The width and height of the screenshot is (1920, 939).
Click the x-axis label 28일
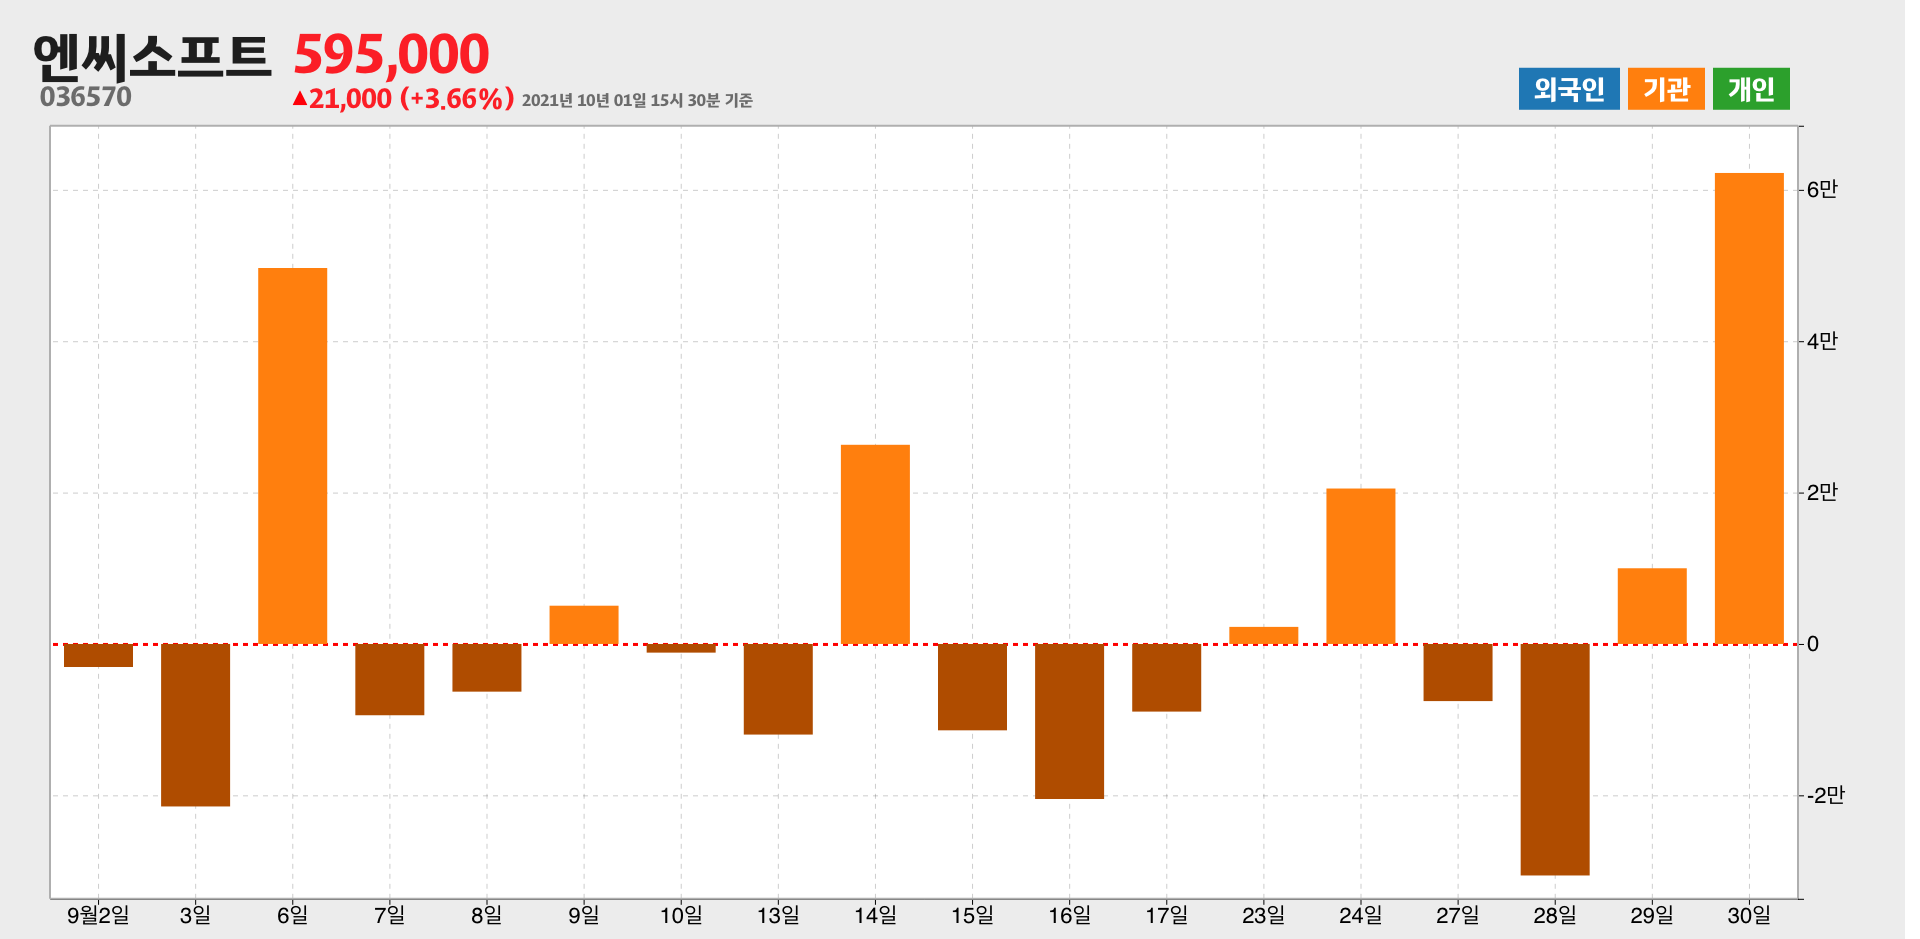tap(1555, 915)
